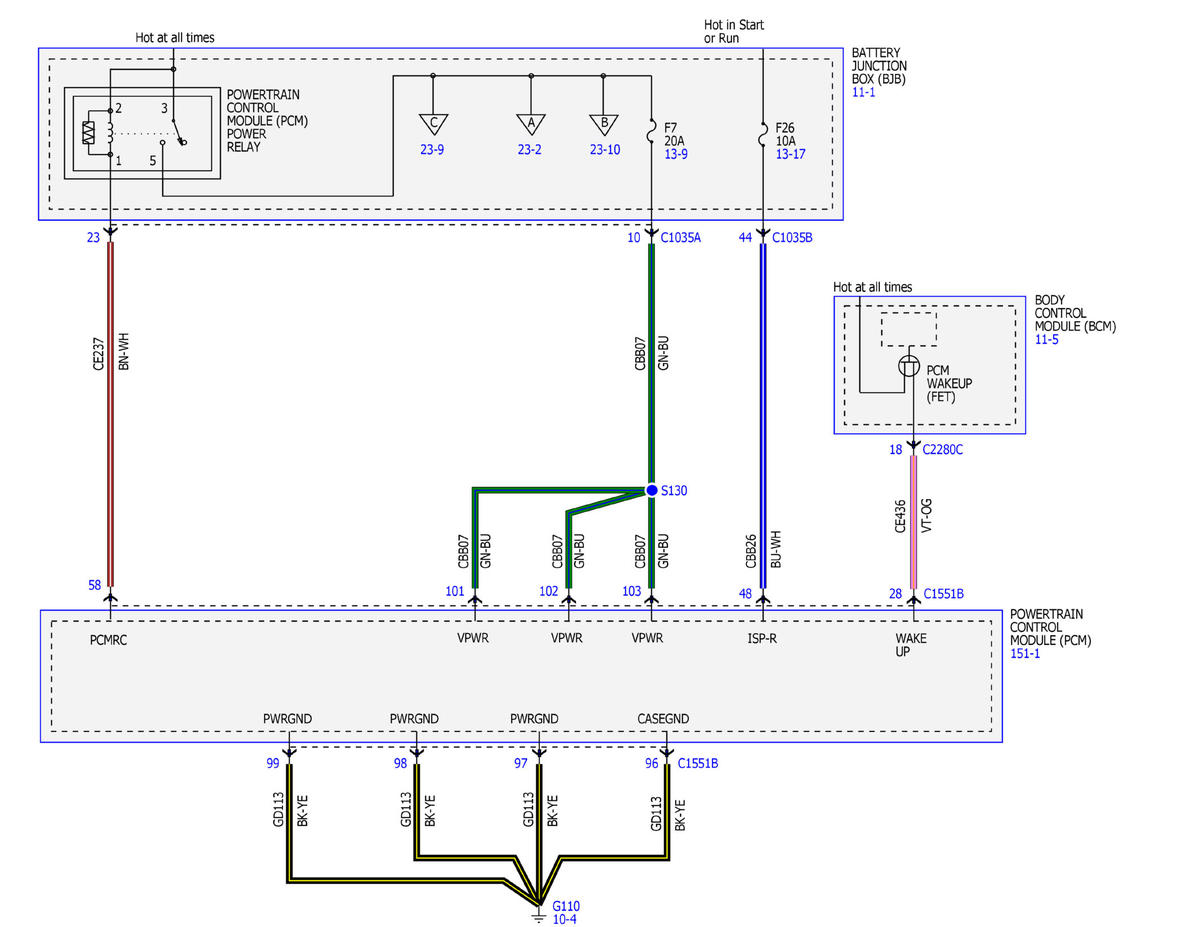Click pin number 99 under PWRGND
This screenshot has width=1200, height=927.
pos(272,763)
